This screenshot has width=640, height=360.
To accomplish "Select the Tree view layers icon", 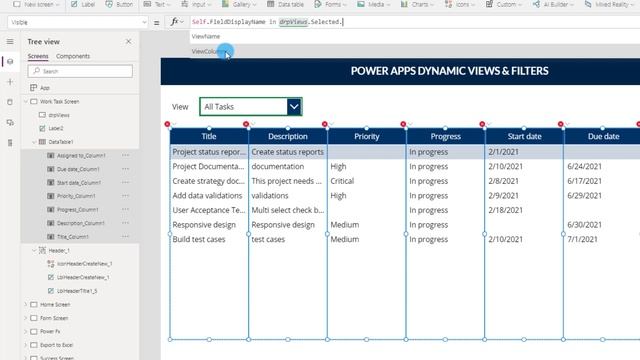I will click(10, 62).
